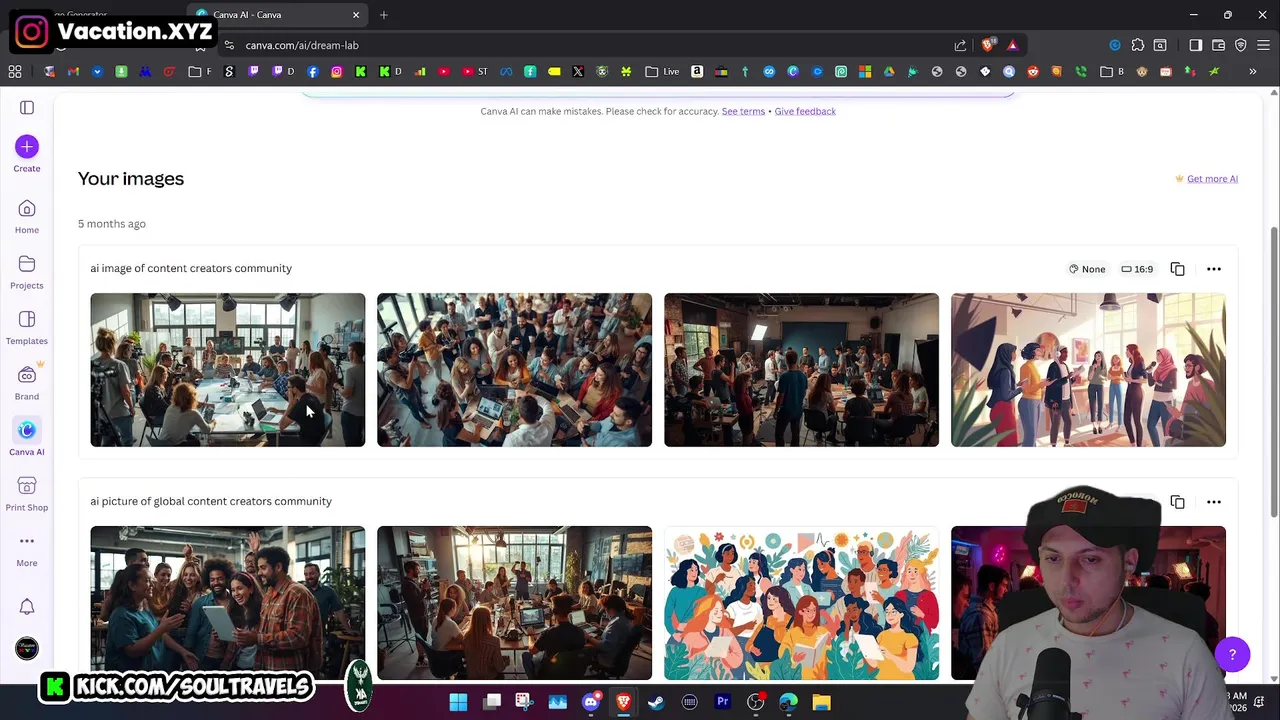Copy prompt for content creators community row
Screen dimensions: 1280x720
click(x=1177, y=269)
